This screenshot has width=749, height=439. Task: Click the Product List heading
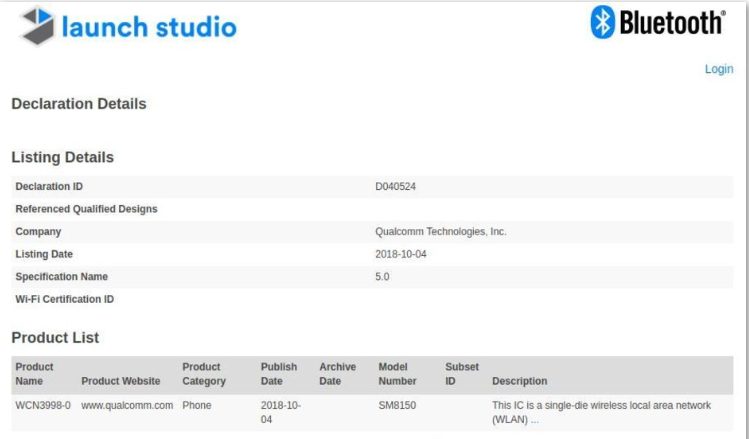pos(55,337)
